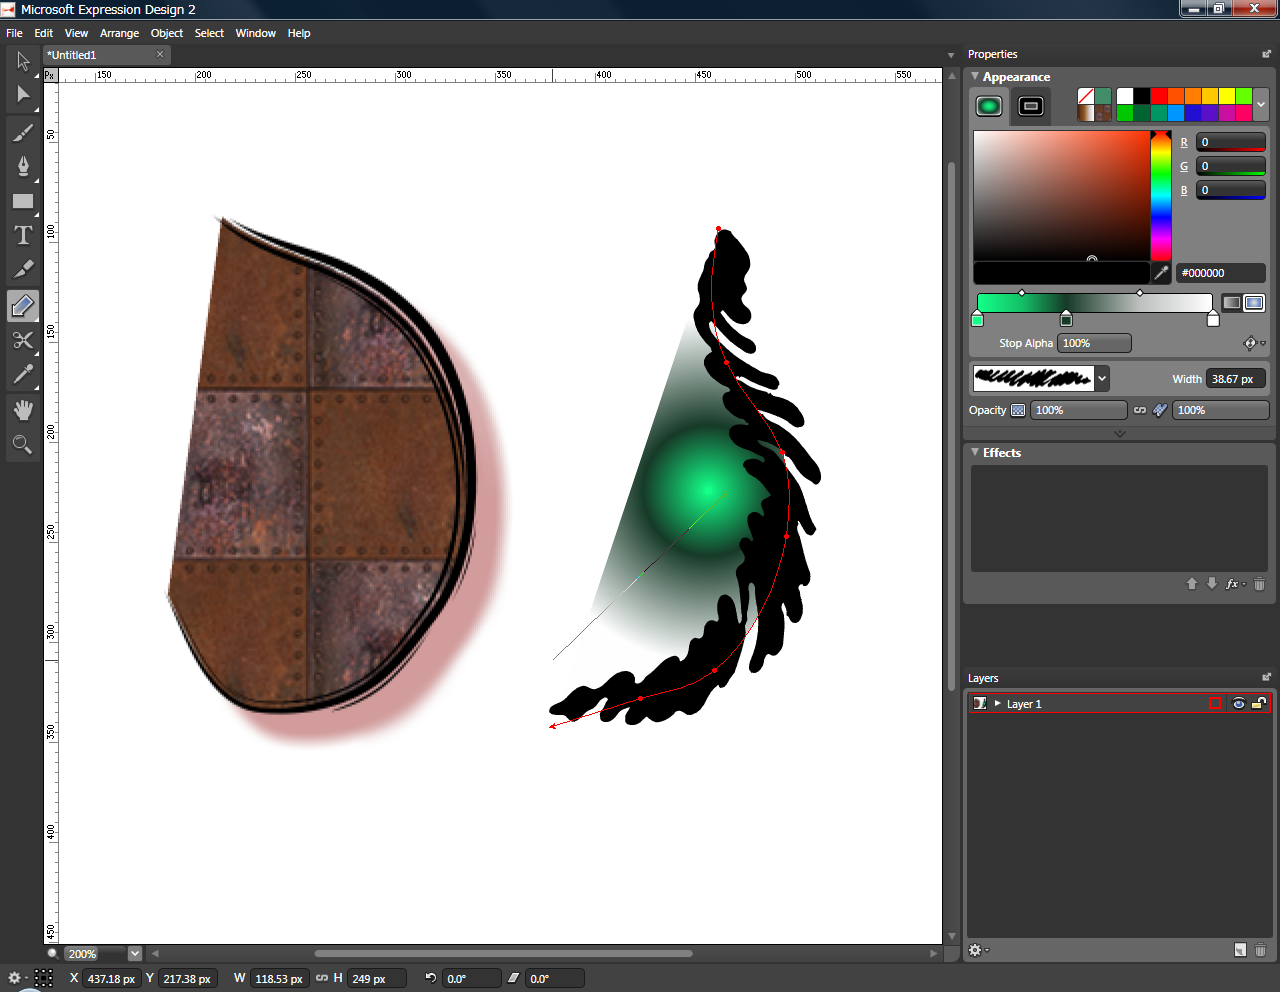
Task: Create a new layer
Action: (1240, 950)
